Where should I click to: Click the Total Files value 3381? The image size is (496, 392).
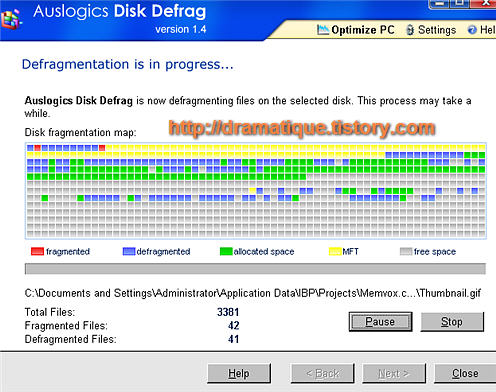[x=228, y=312]
